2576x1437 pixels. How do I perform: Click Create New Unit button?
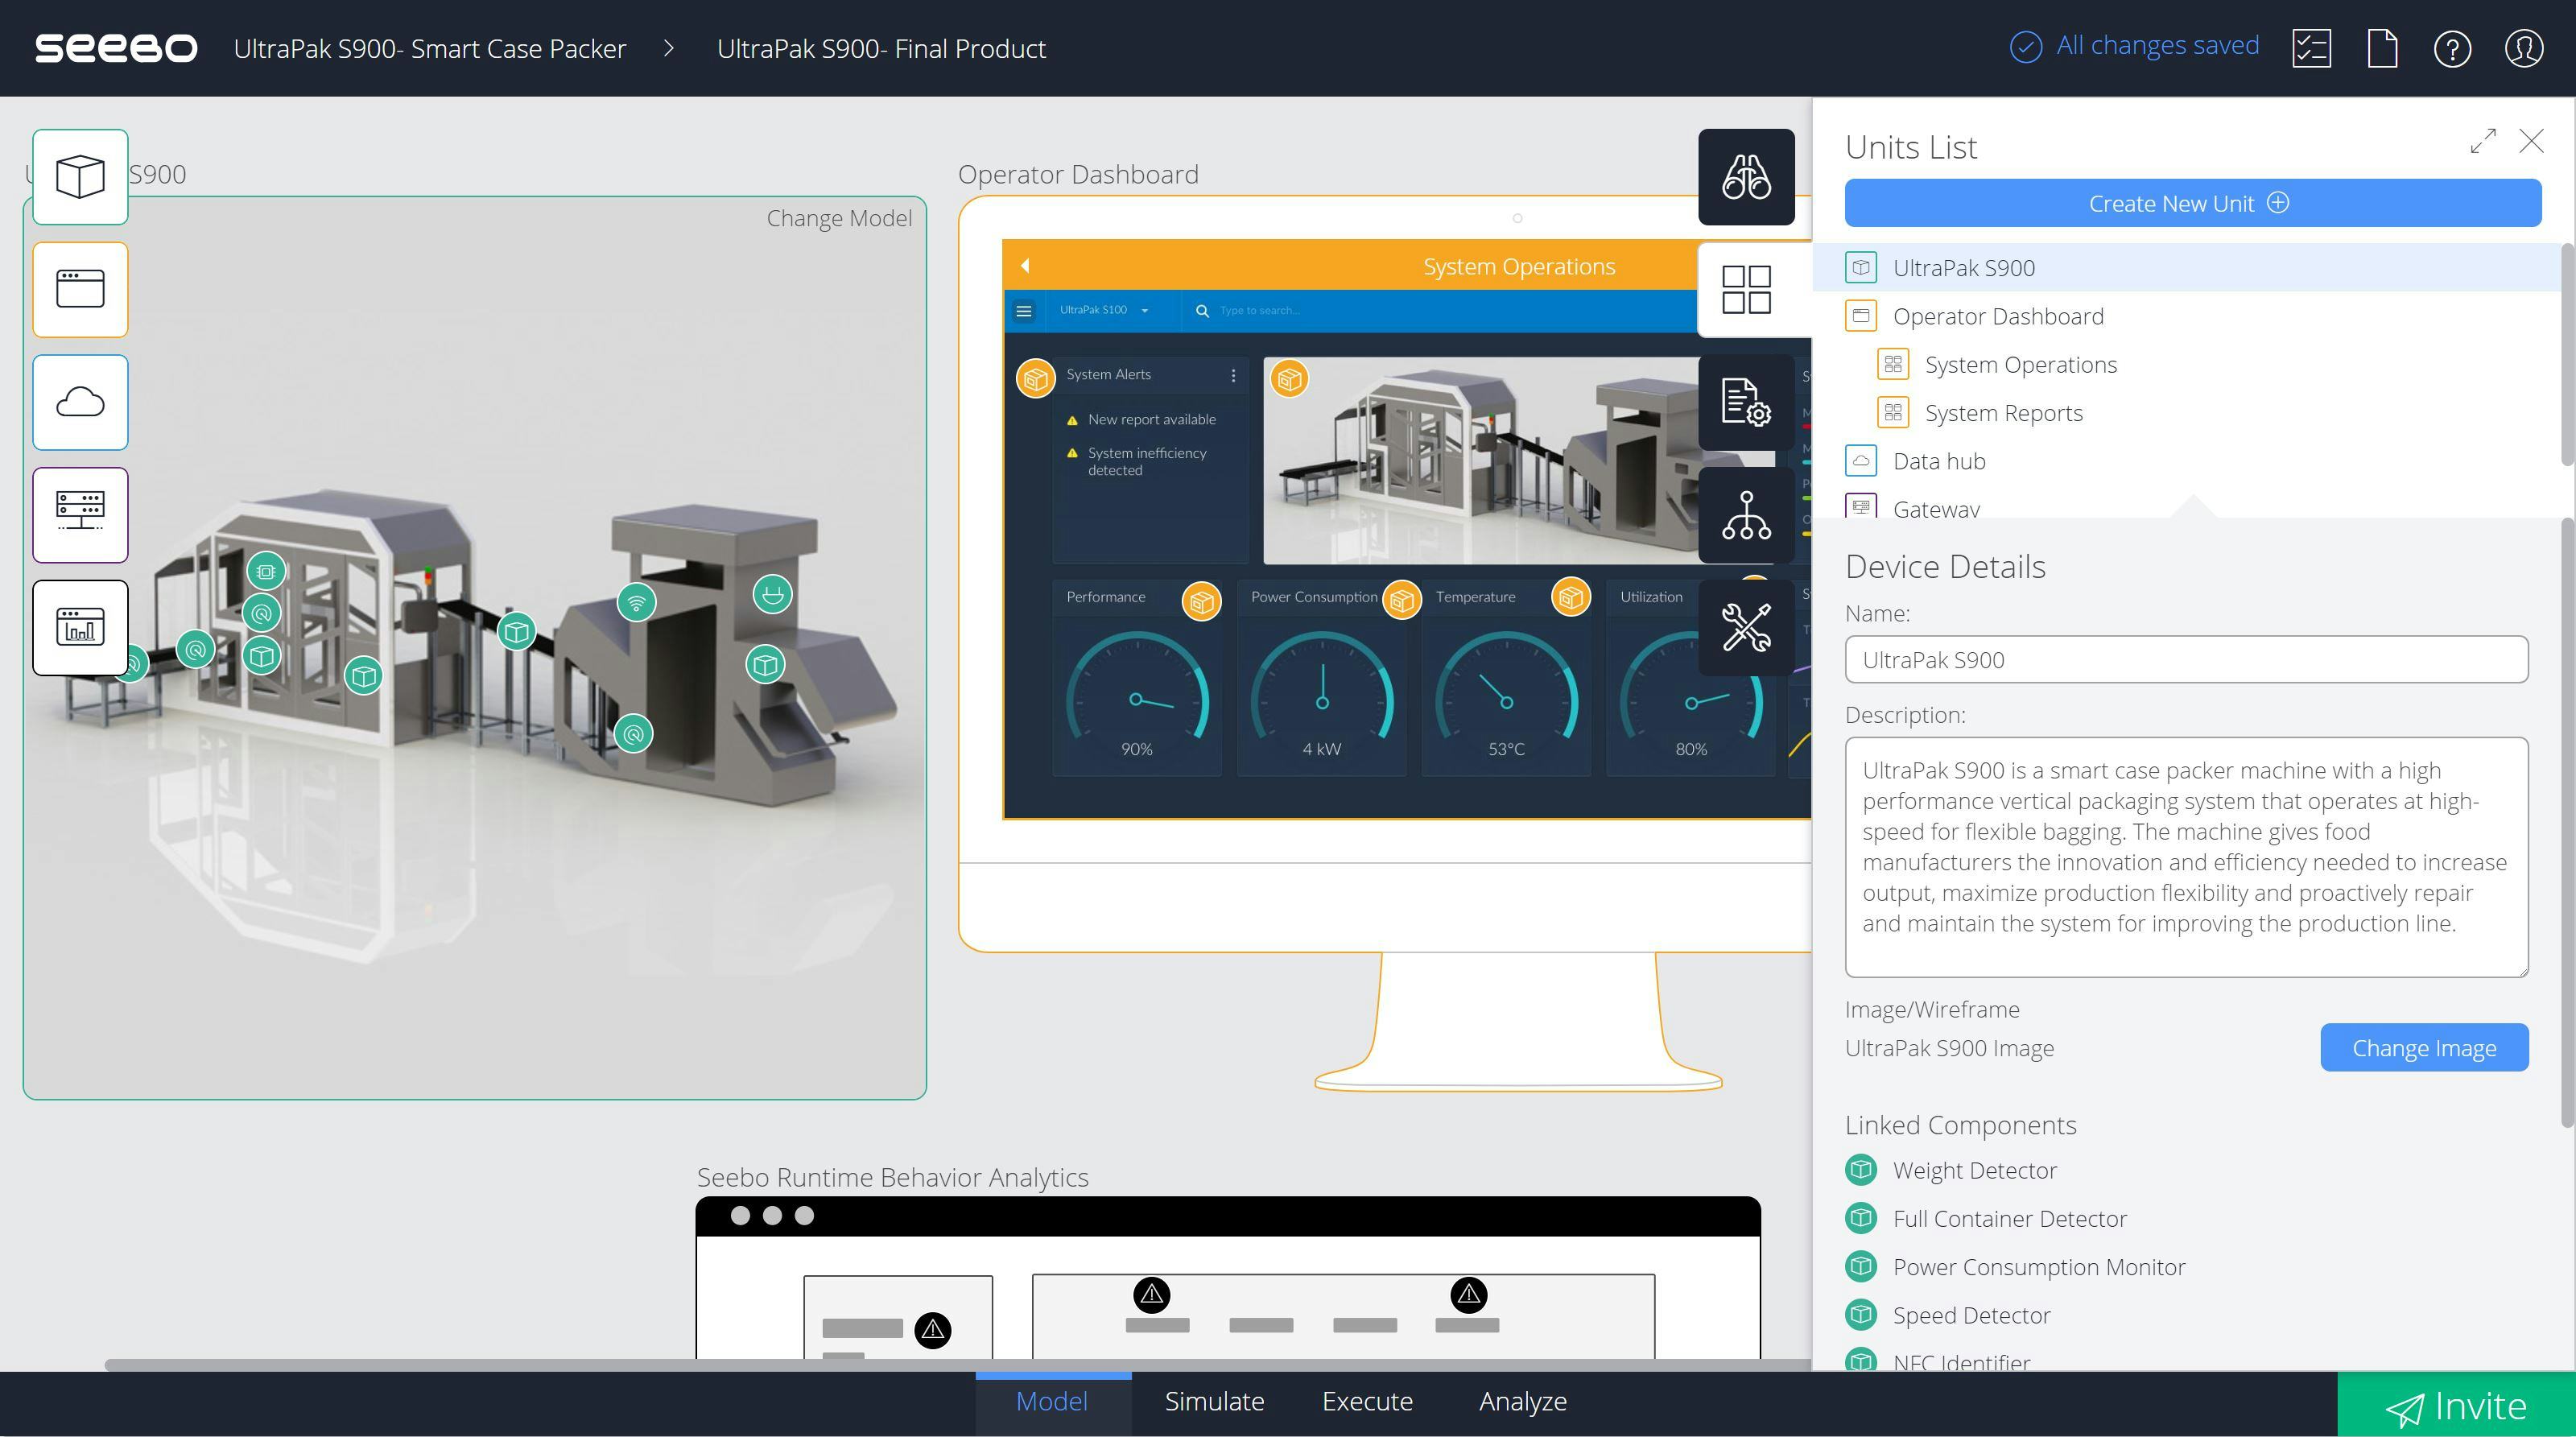(x=2192, y=203)
